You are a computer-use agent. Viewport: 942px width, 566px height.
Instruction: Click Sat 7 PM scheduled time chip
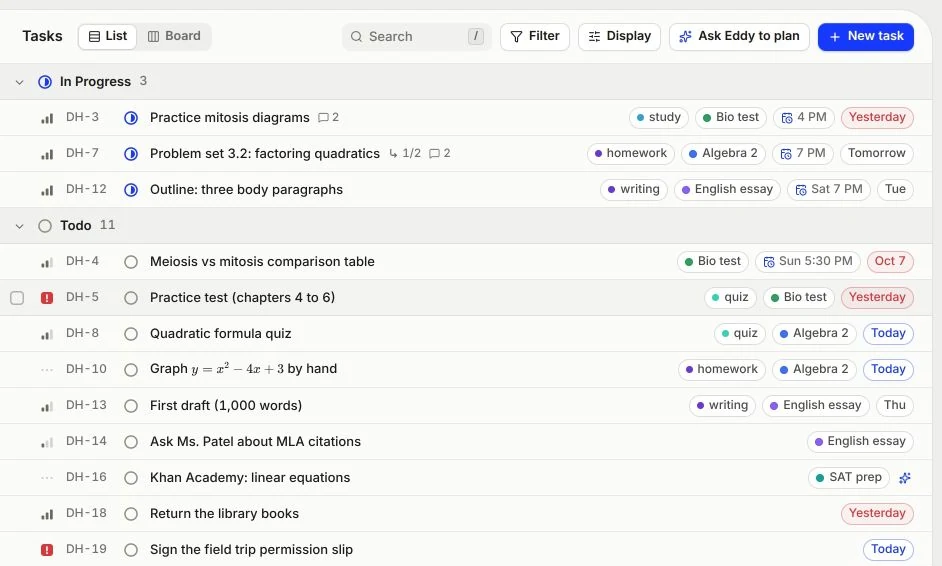[x=829, y=189]
